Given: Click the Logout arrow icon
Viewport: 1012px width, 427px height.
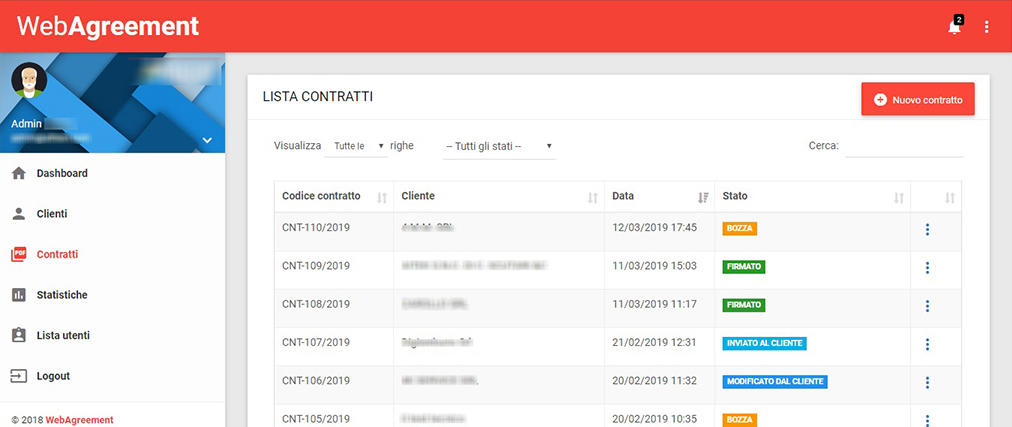Looking at the screenshot, I should [18, 376].
